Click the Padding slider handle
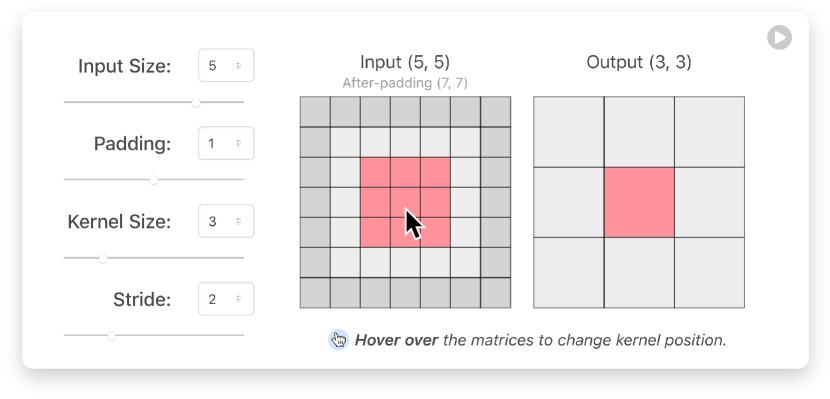The height and width of the screenshot is (399, 830). tap(154, 180)
